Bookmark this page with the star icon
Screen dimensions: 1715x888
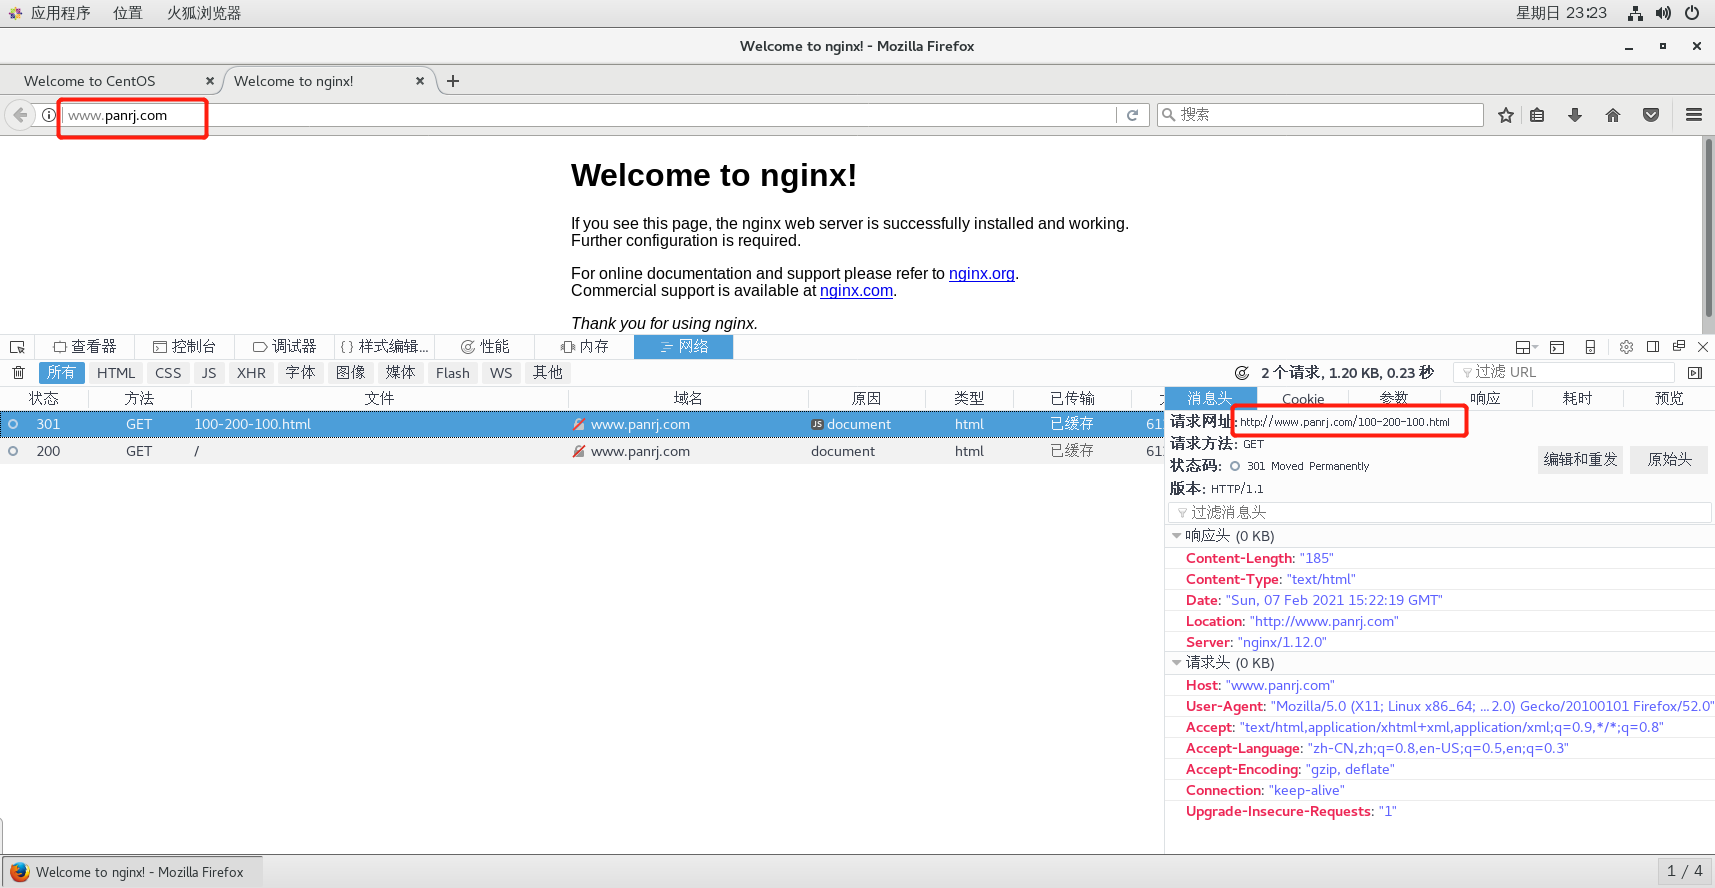click(1506, 115)
